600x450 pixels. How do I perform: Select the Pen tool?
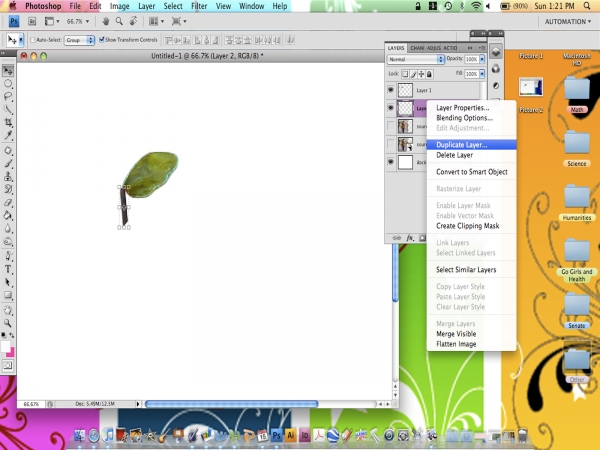[8, 256]
